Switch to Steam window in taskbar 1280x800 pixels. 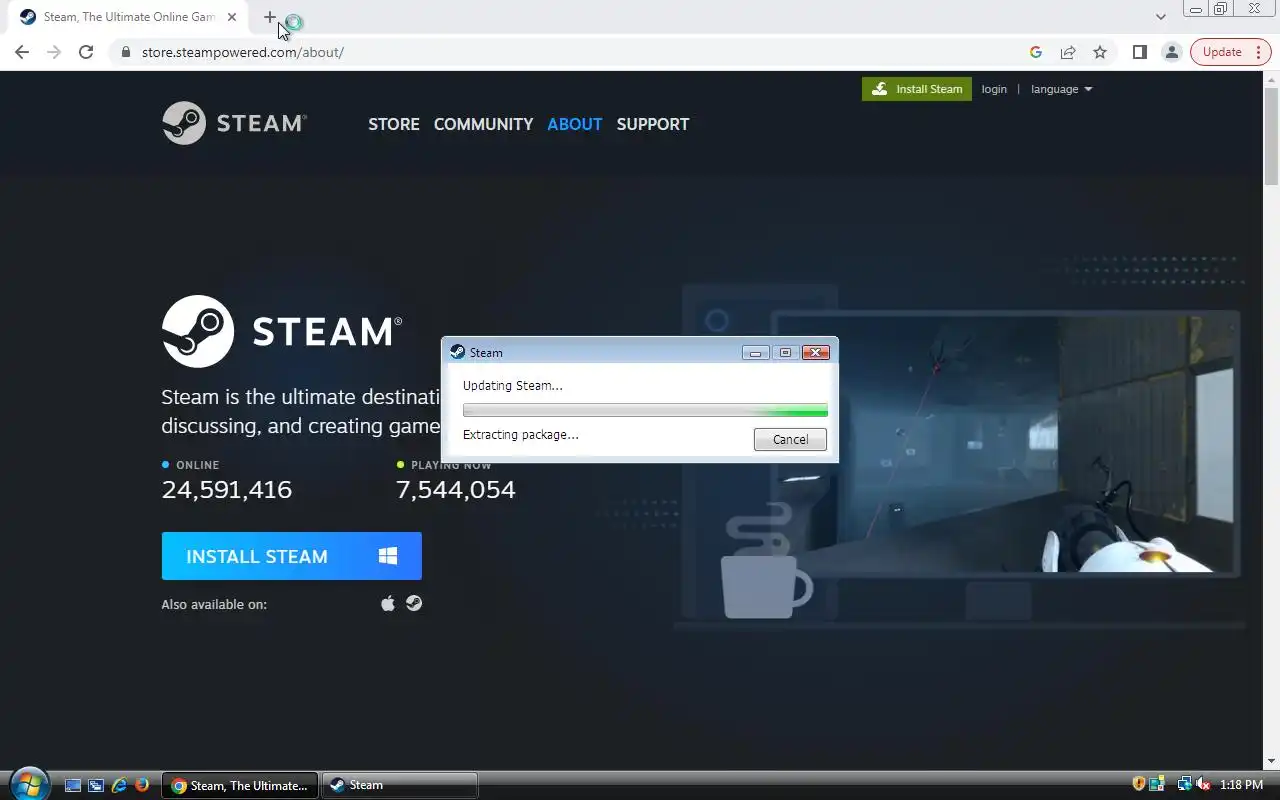[400, 785]
